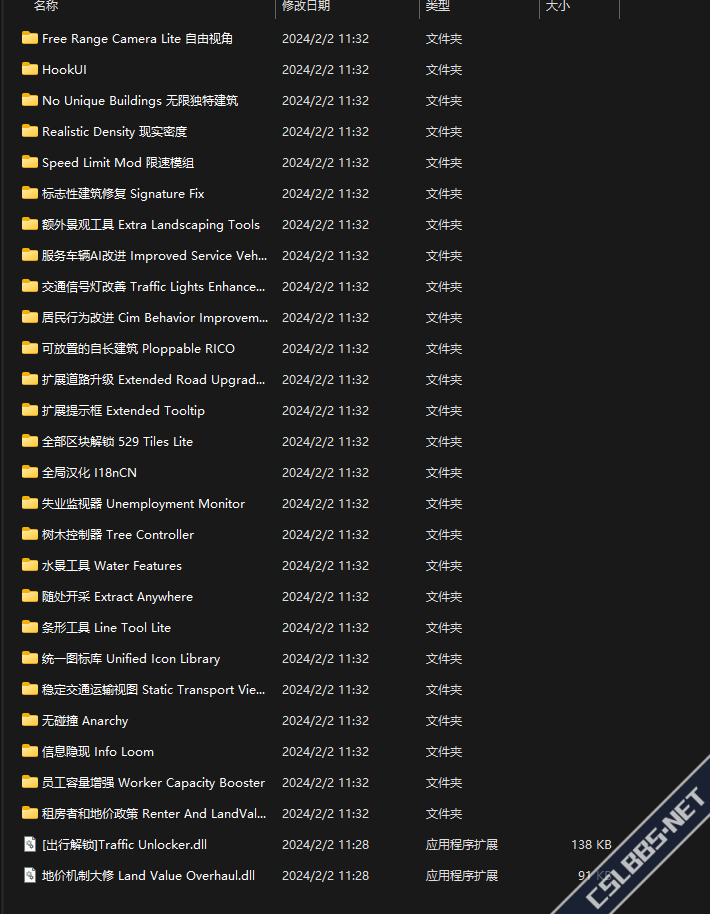
Task: Sort by the 名称 column header
Action: [46, 6]
